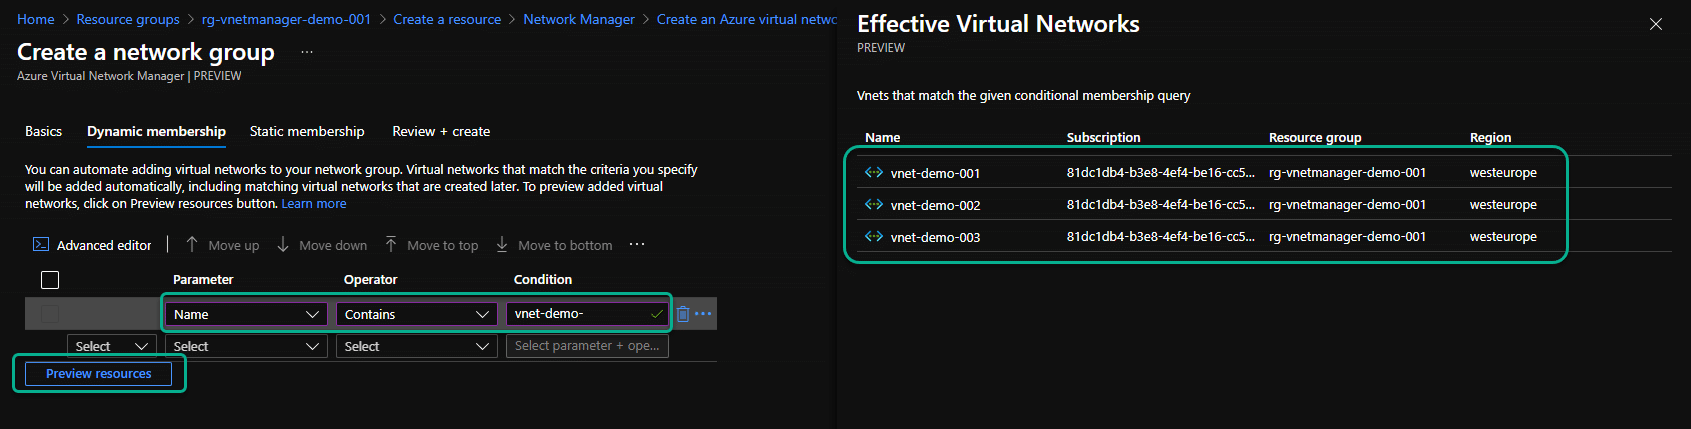Sort by the Resource group column header
This screenshot has width=1691, height=429.
coord(1315,138)
